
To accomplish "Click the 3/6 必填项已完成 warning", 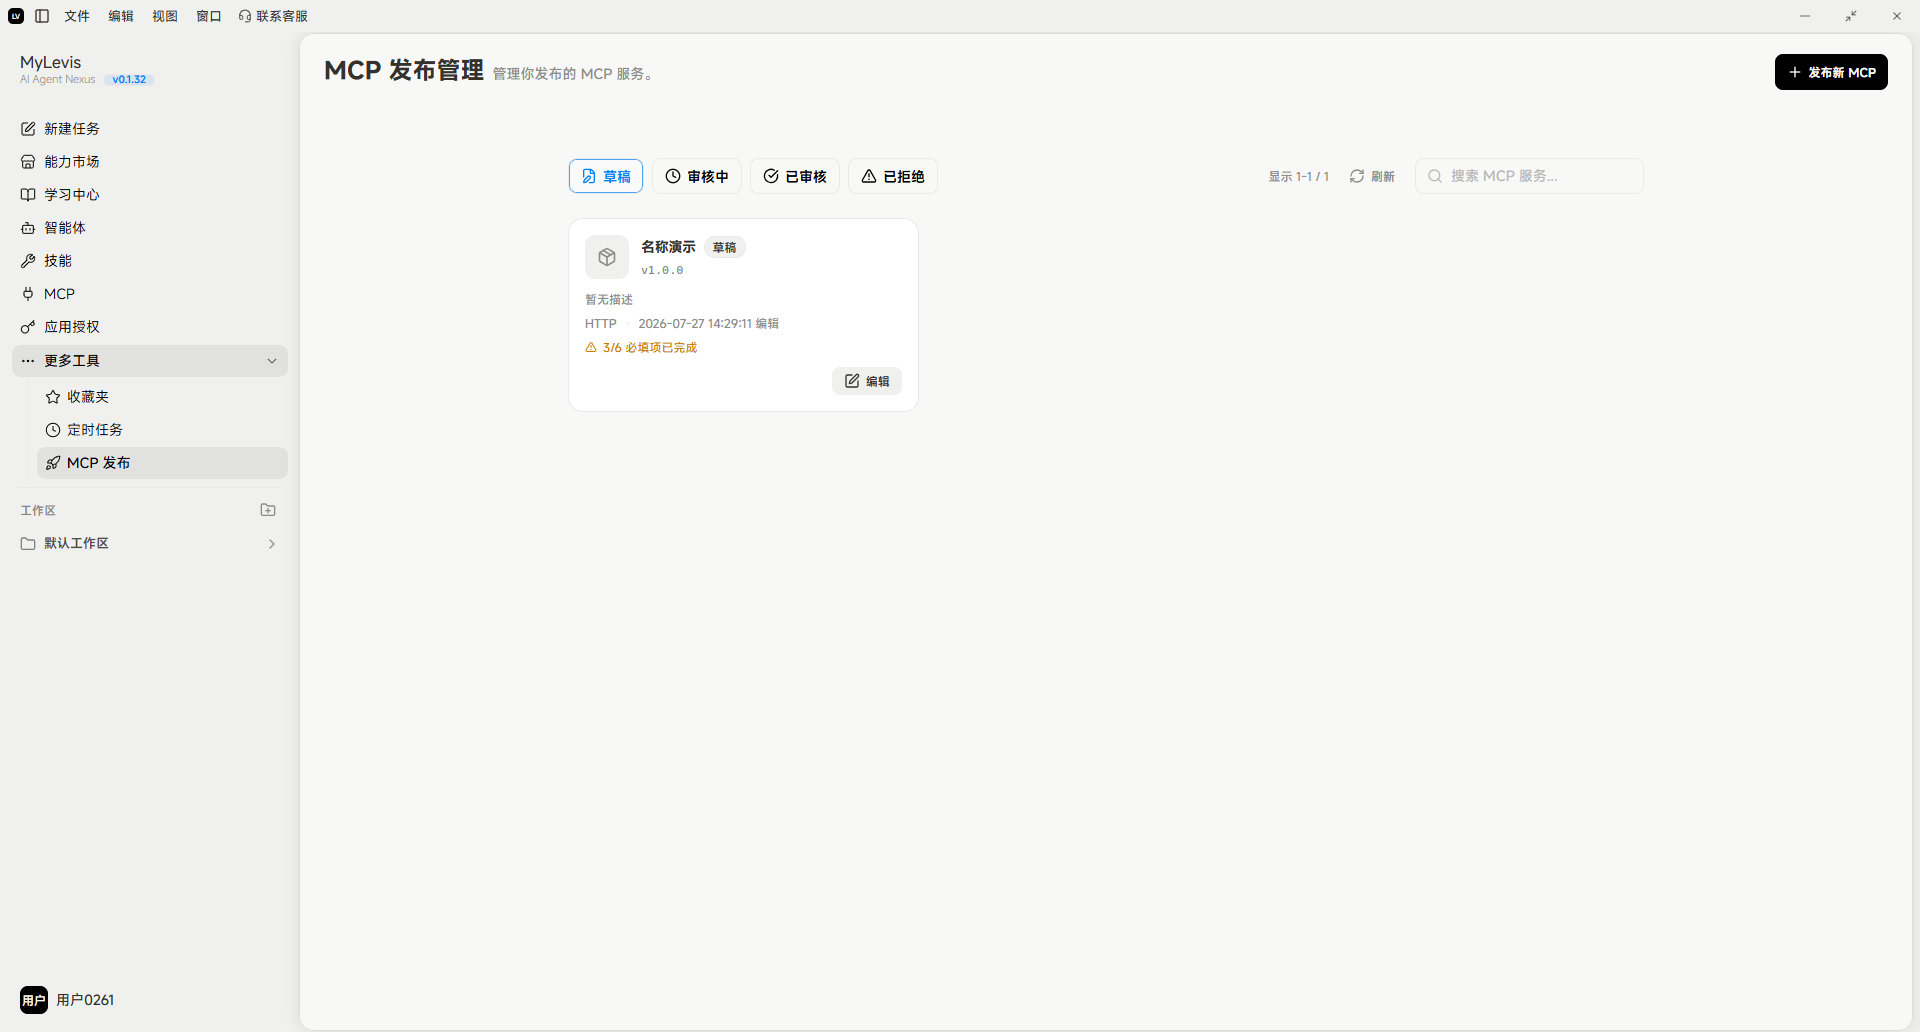I will [x=641, y=348].
